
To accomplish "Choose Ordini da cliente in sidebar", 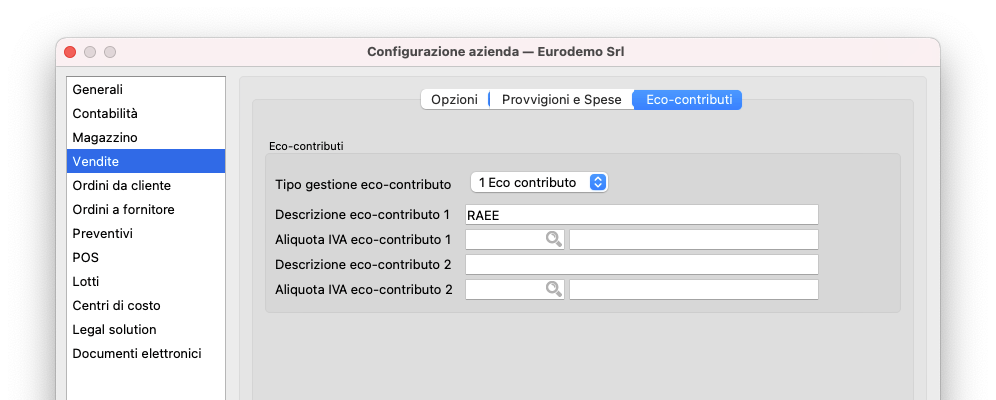I will [121, 185].
